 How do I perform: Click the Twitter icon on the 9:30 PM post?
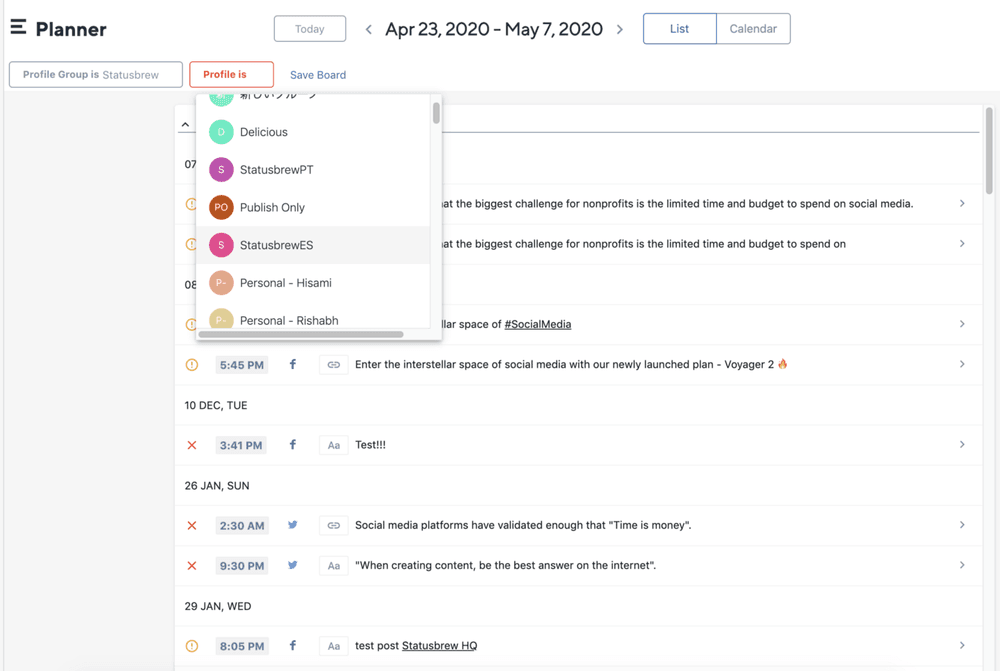(293, 565)
